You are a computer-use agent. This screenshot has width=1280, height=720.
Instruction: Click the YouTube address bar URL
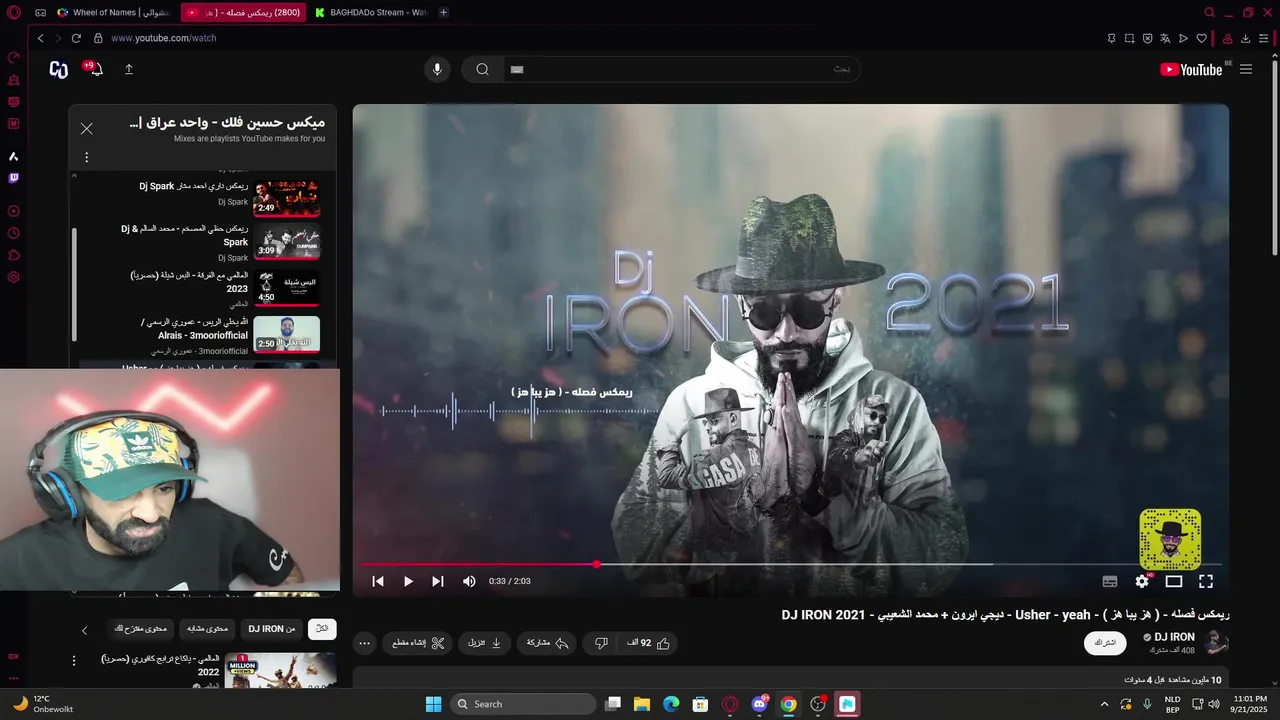point(163,38)
